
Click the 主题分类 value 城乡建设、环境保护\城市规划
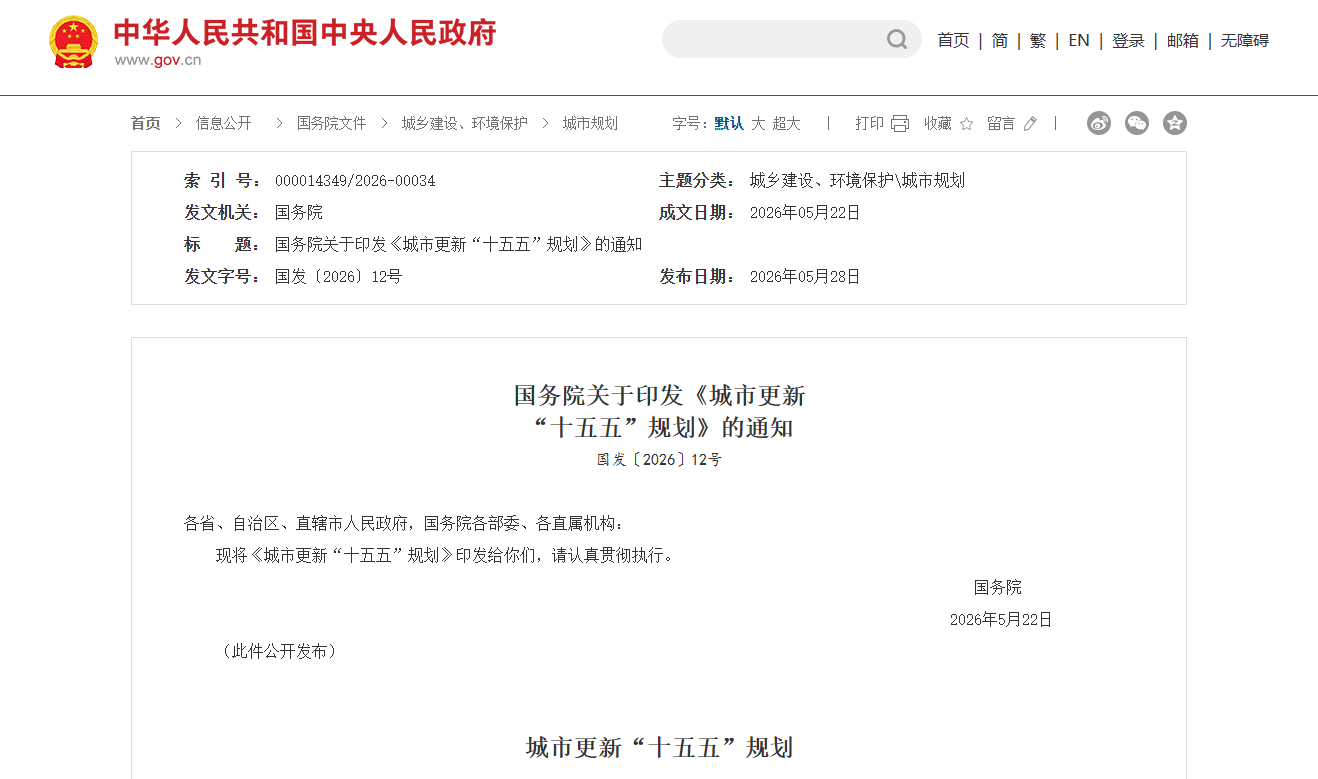(857, 181)
